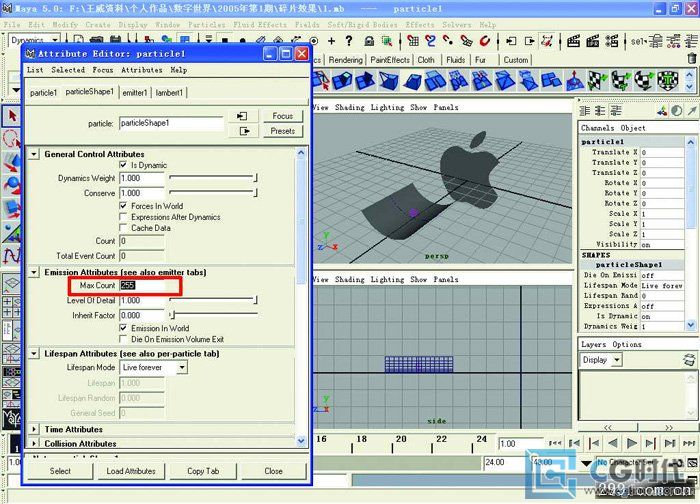Open the Rendering shelf tab
This screenshot has height=504, width=700.
[x=345, y=60]
